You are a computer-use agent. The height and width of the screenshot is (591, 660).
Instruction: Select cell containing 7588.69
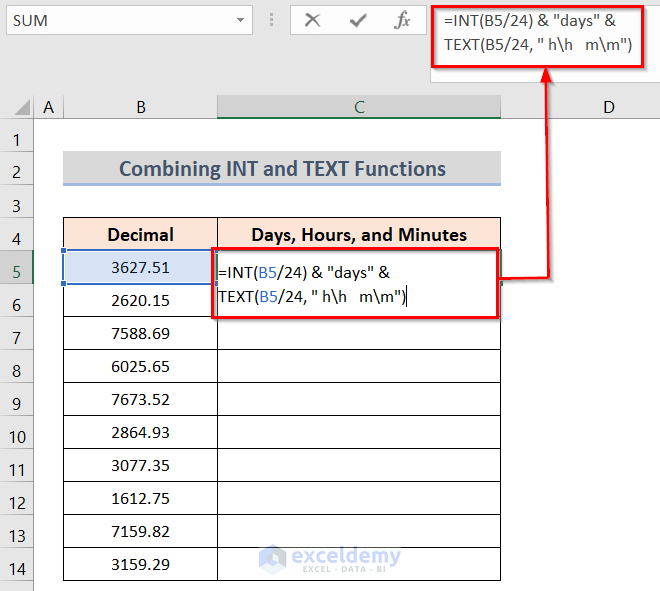point(141,333)
